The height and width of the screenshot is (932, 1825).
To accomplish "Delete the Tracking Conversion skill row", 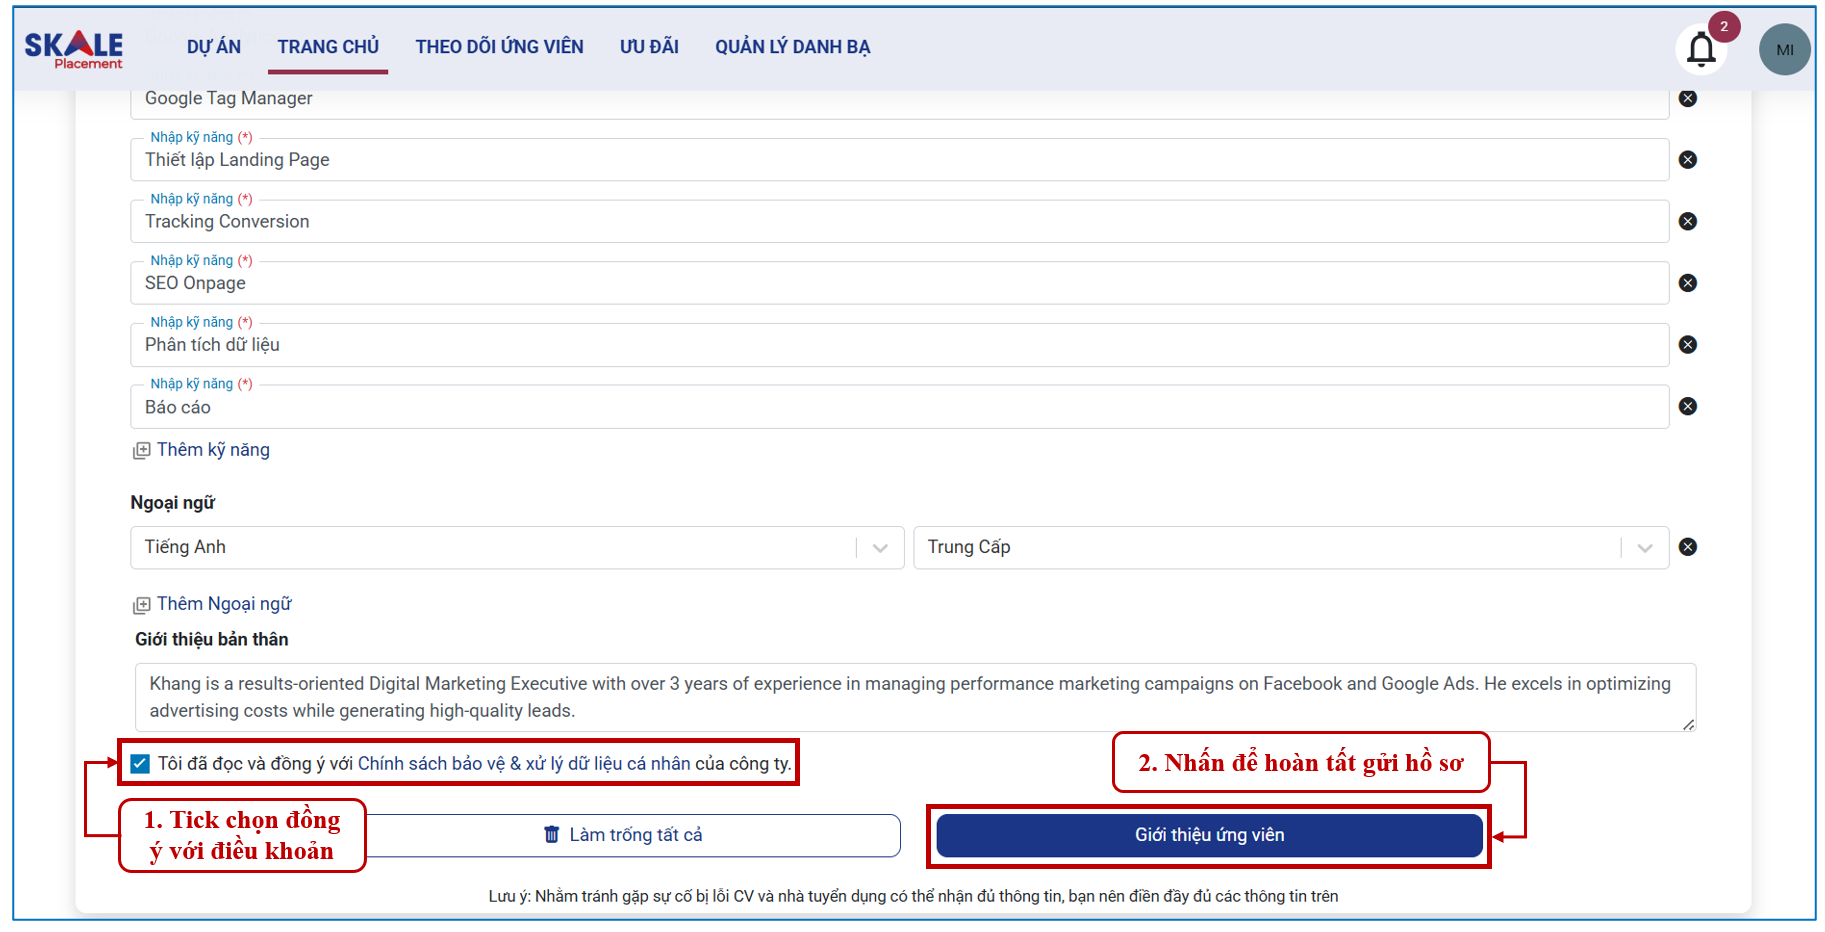I will pyautogui.click(x=1688, y=221).
